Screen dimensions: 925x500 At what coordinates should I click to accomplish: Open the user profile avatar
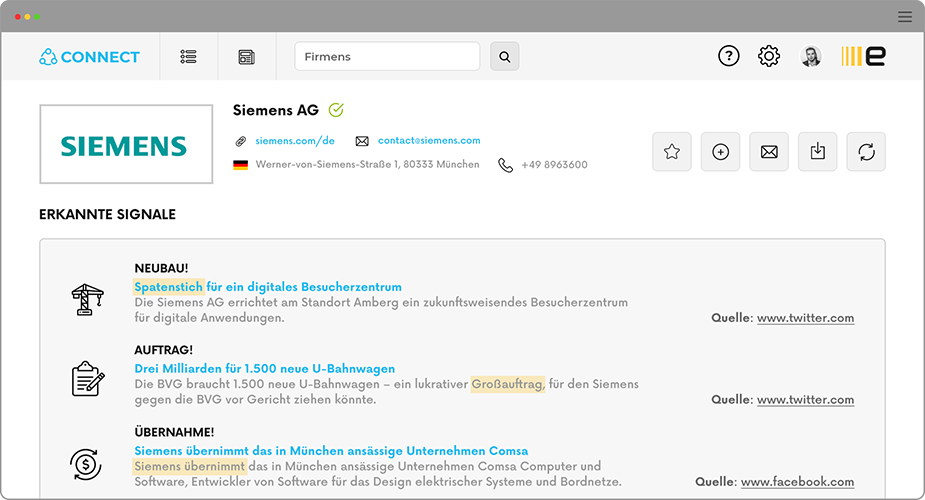coord(811,56)
